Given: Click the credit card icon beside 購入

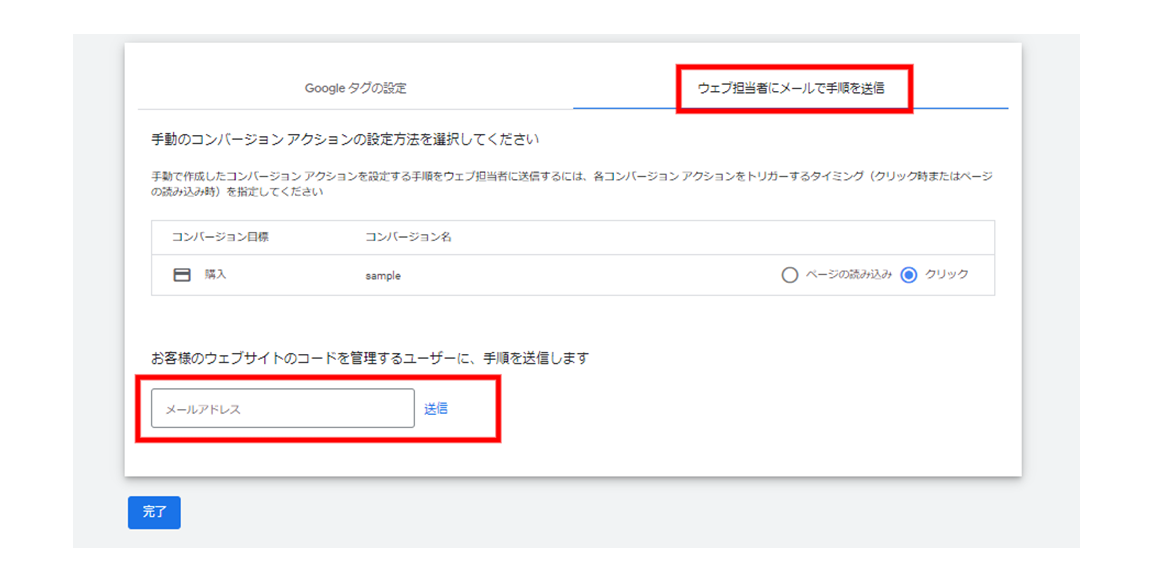Looking at the screenshot, I should tap(182, 275).
